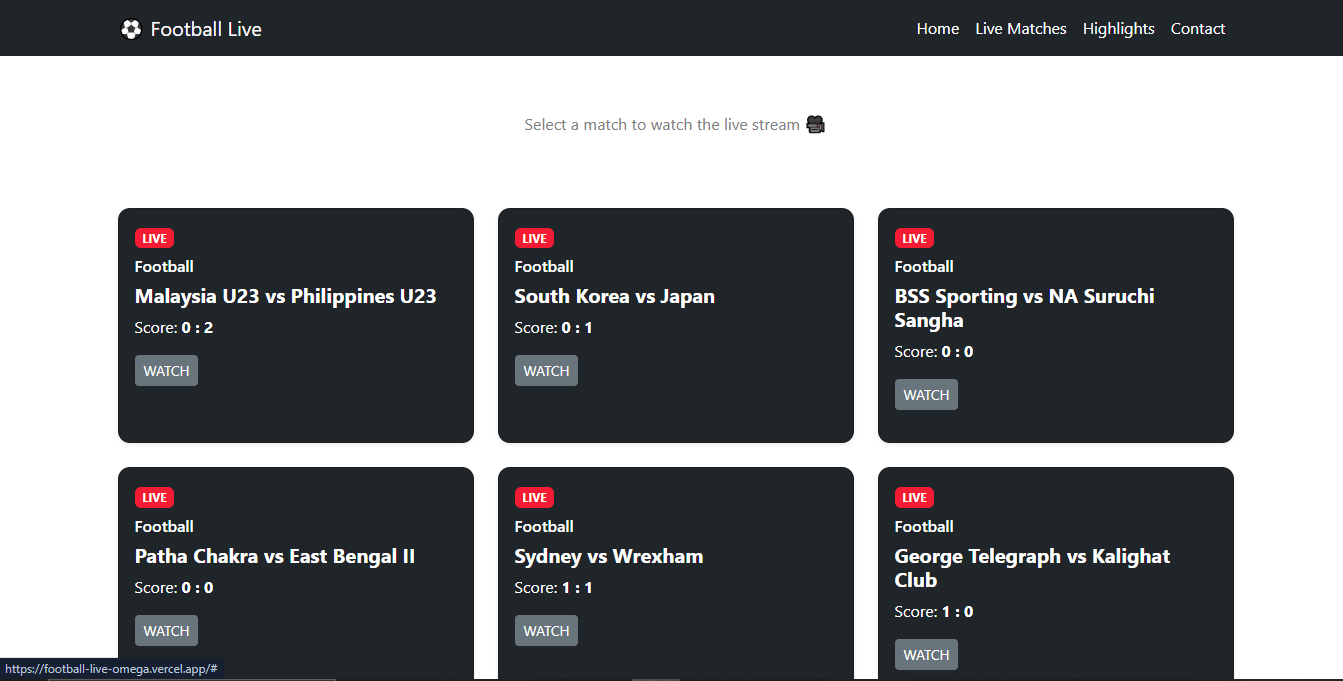Watch the Patha Chakra vs East Bengal II match
The image size is (1343, 681).
166,631
